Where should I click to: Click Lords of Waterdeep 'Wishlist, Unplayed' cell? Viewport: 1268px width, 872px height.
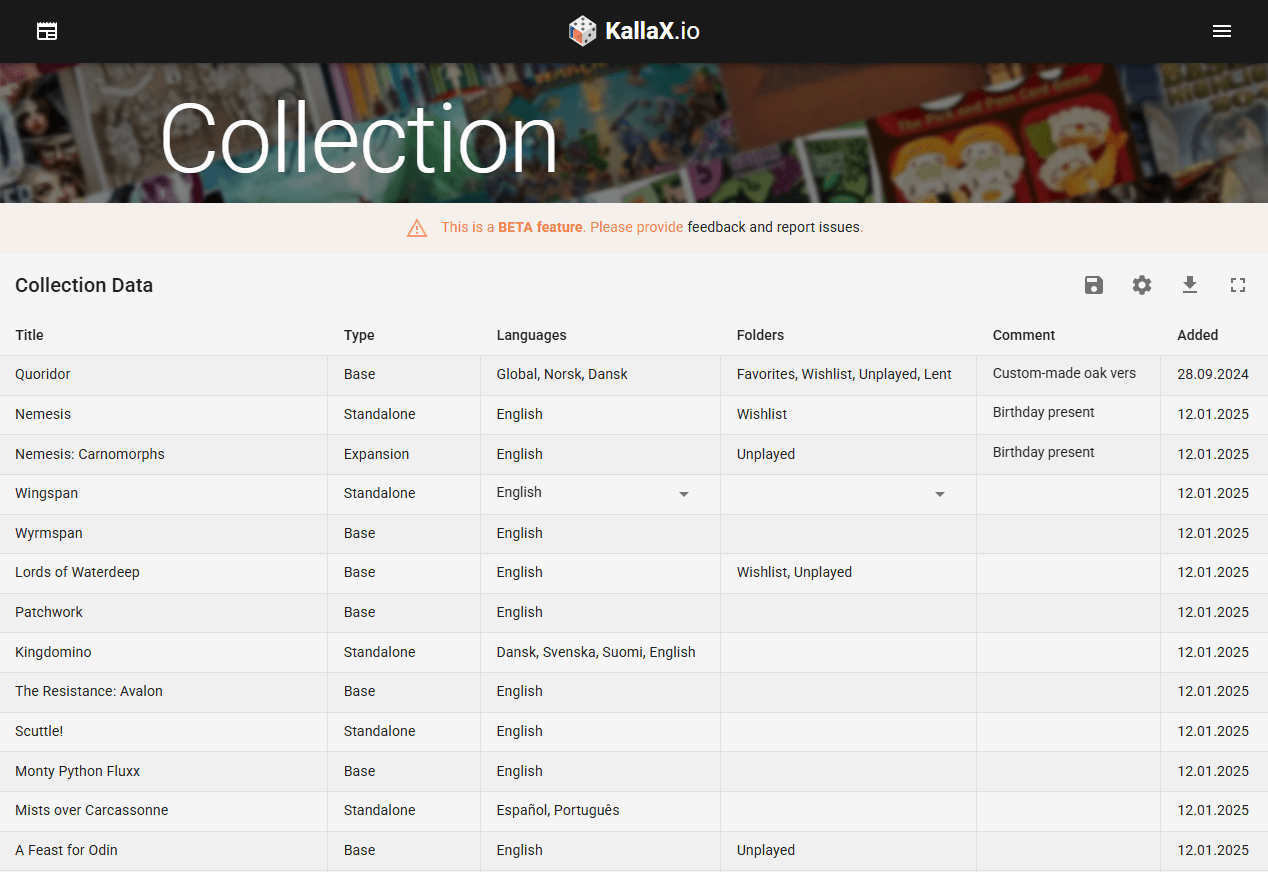coord(848,573)
